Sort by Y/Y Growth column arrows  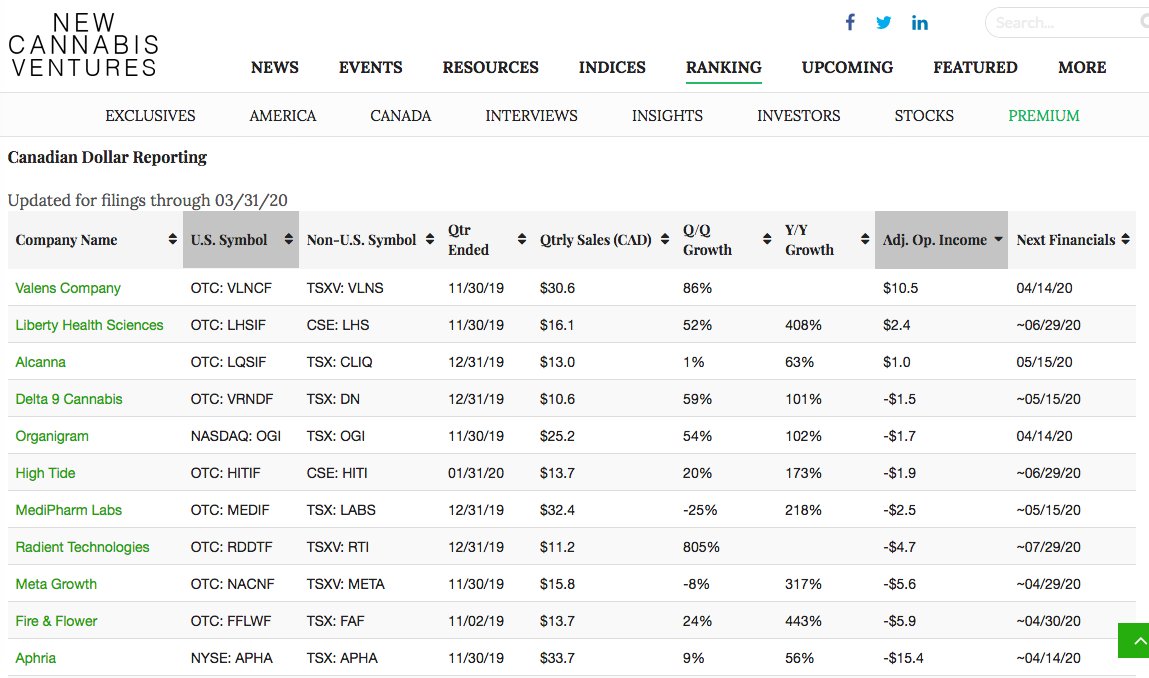click(x=865, y=239)
